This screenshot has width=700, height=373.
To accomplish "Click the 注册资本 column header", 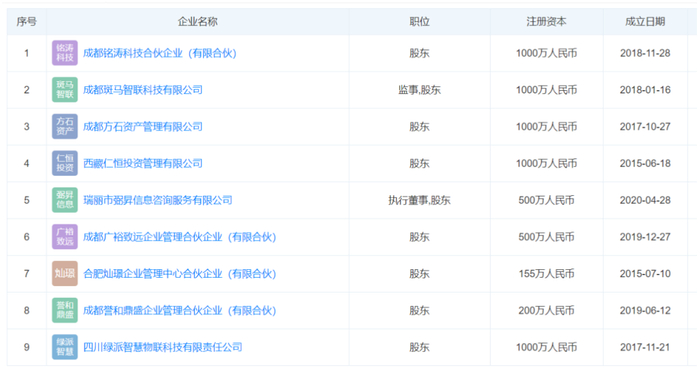I will (546, 21).
